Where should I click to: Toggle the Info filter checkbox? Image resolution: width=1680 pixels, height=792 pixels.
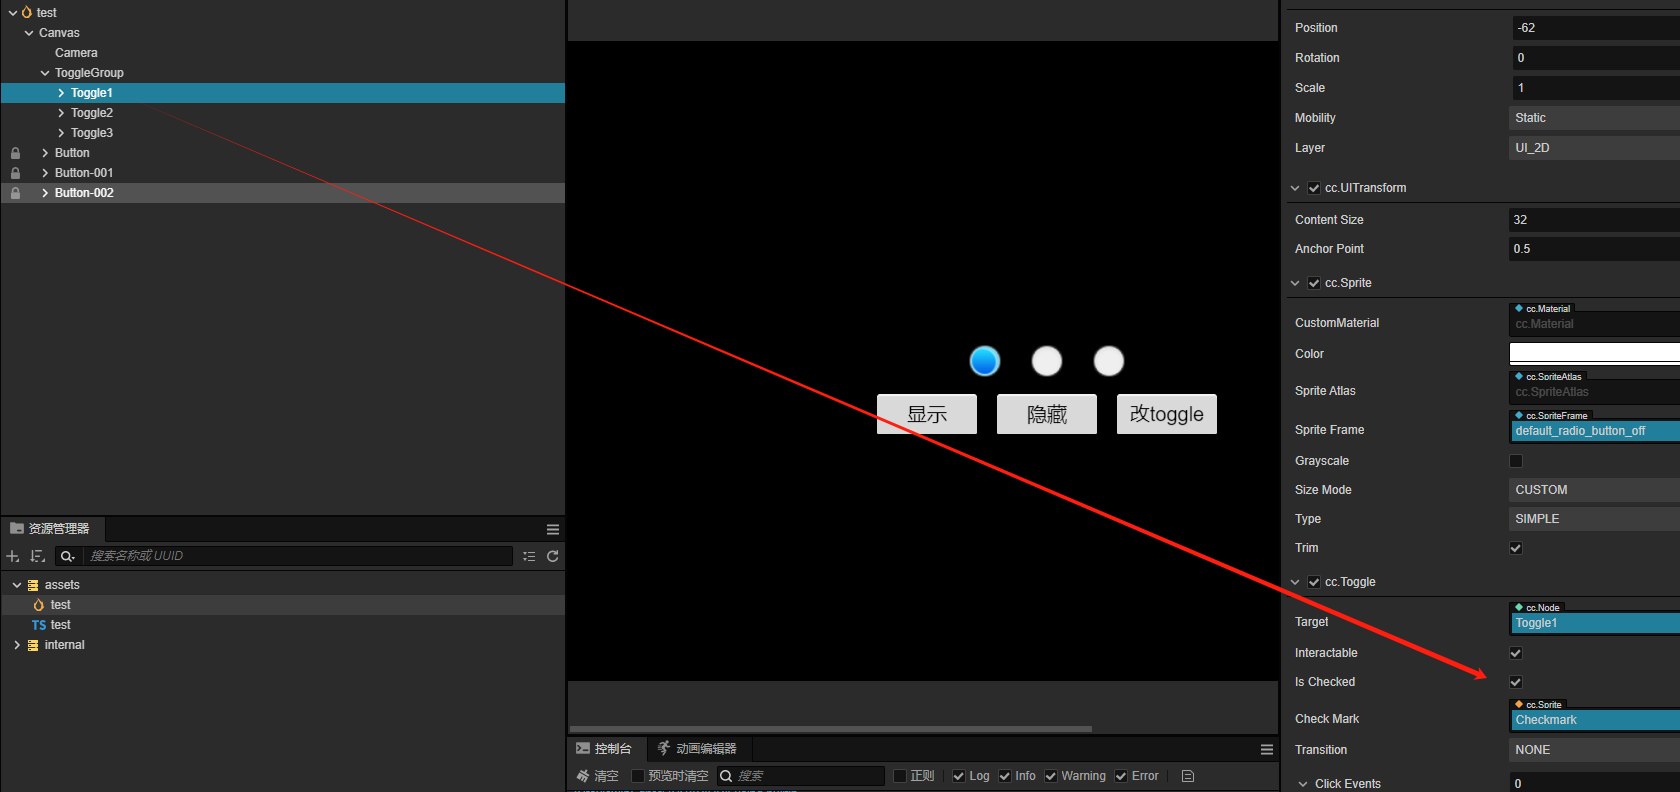[x=1005, y=776]
